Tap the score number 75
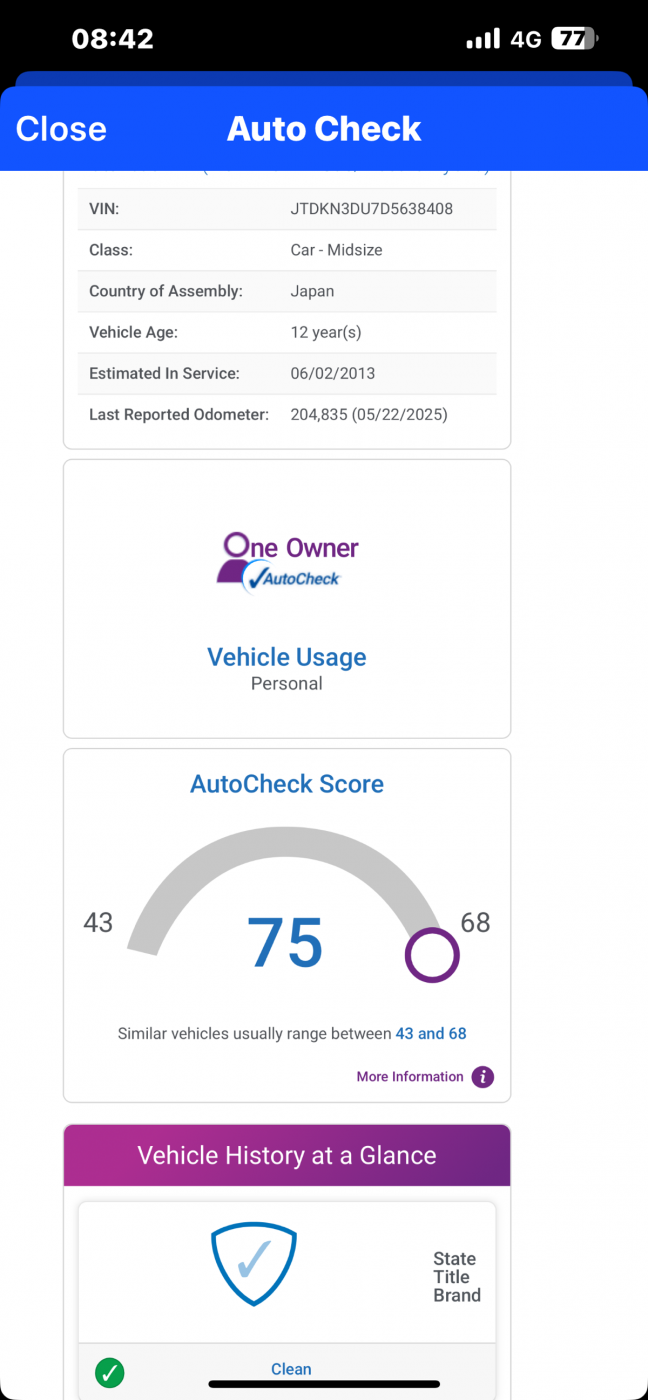The image size is (648, 1400). coord(285,942)
